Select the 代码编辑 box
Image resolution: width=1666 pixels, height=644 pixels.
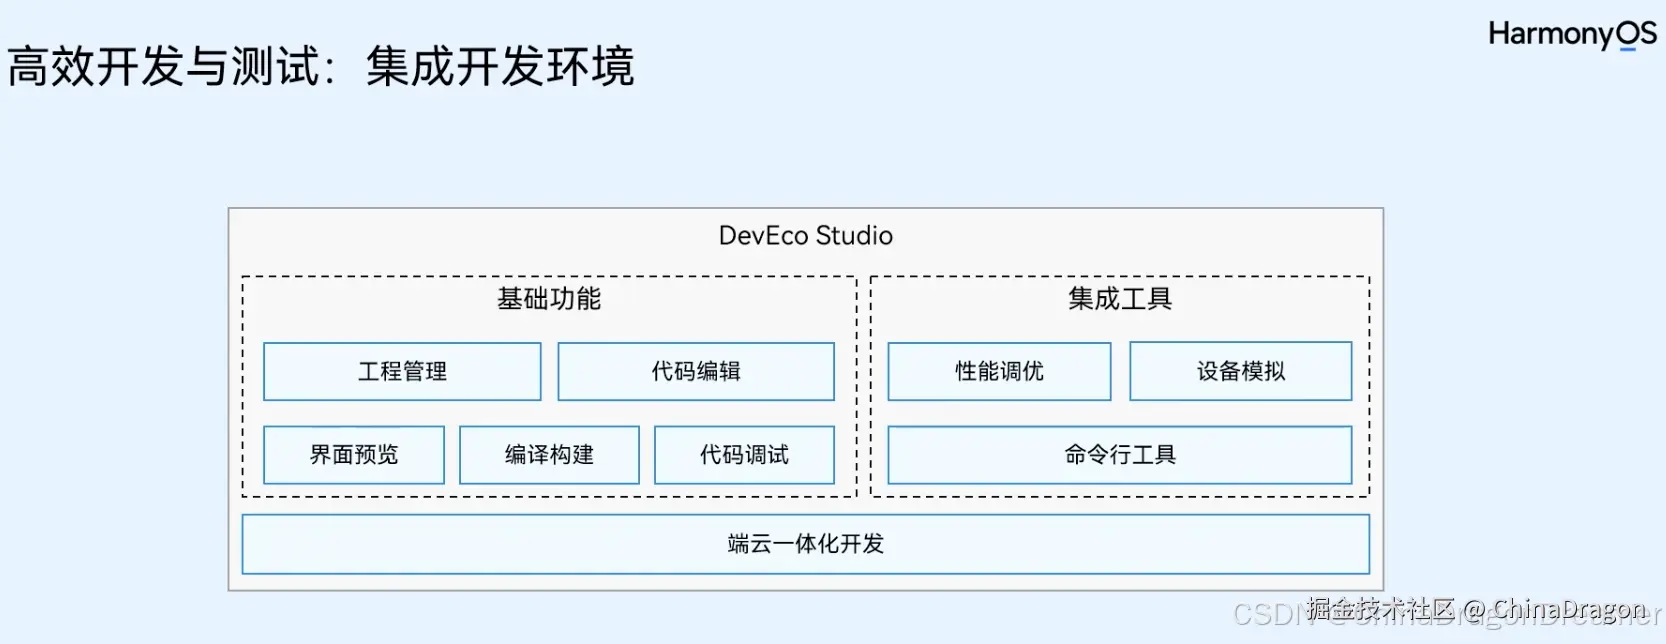pyautogui.click(x=696, y=372)
